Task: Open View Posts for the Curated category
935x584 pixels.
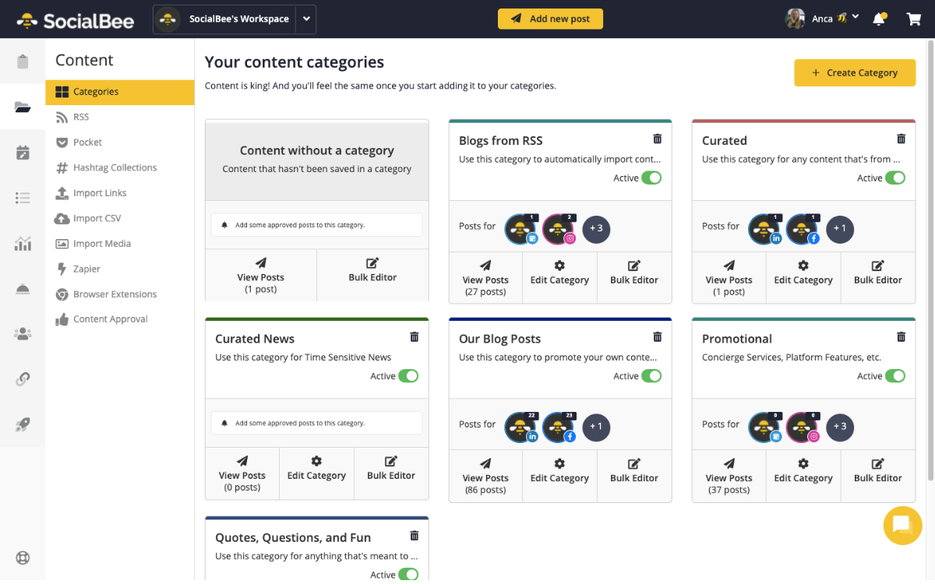Action: coord(729,279)
